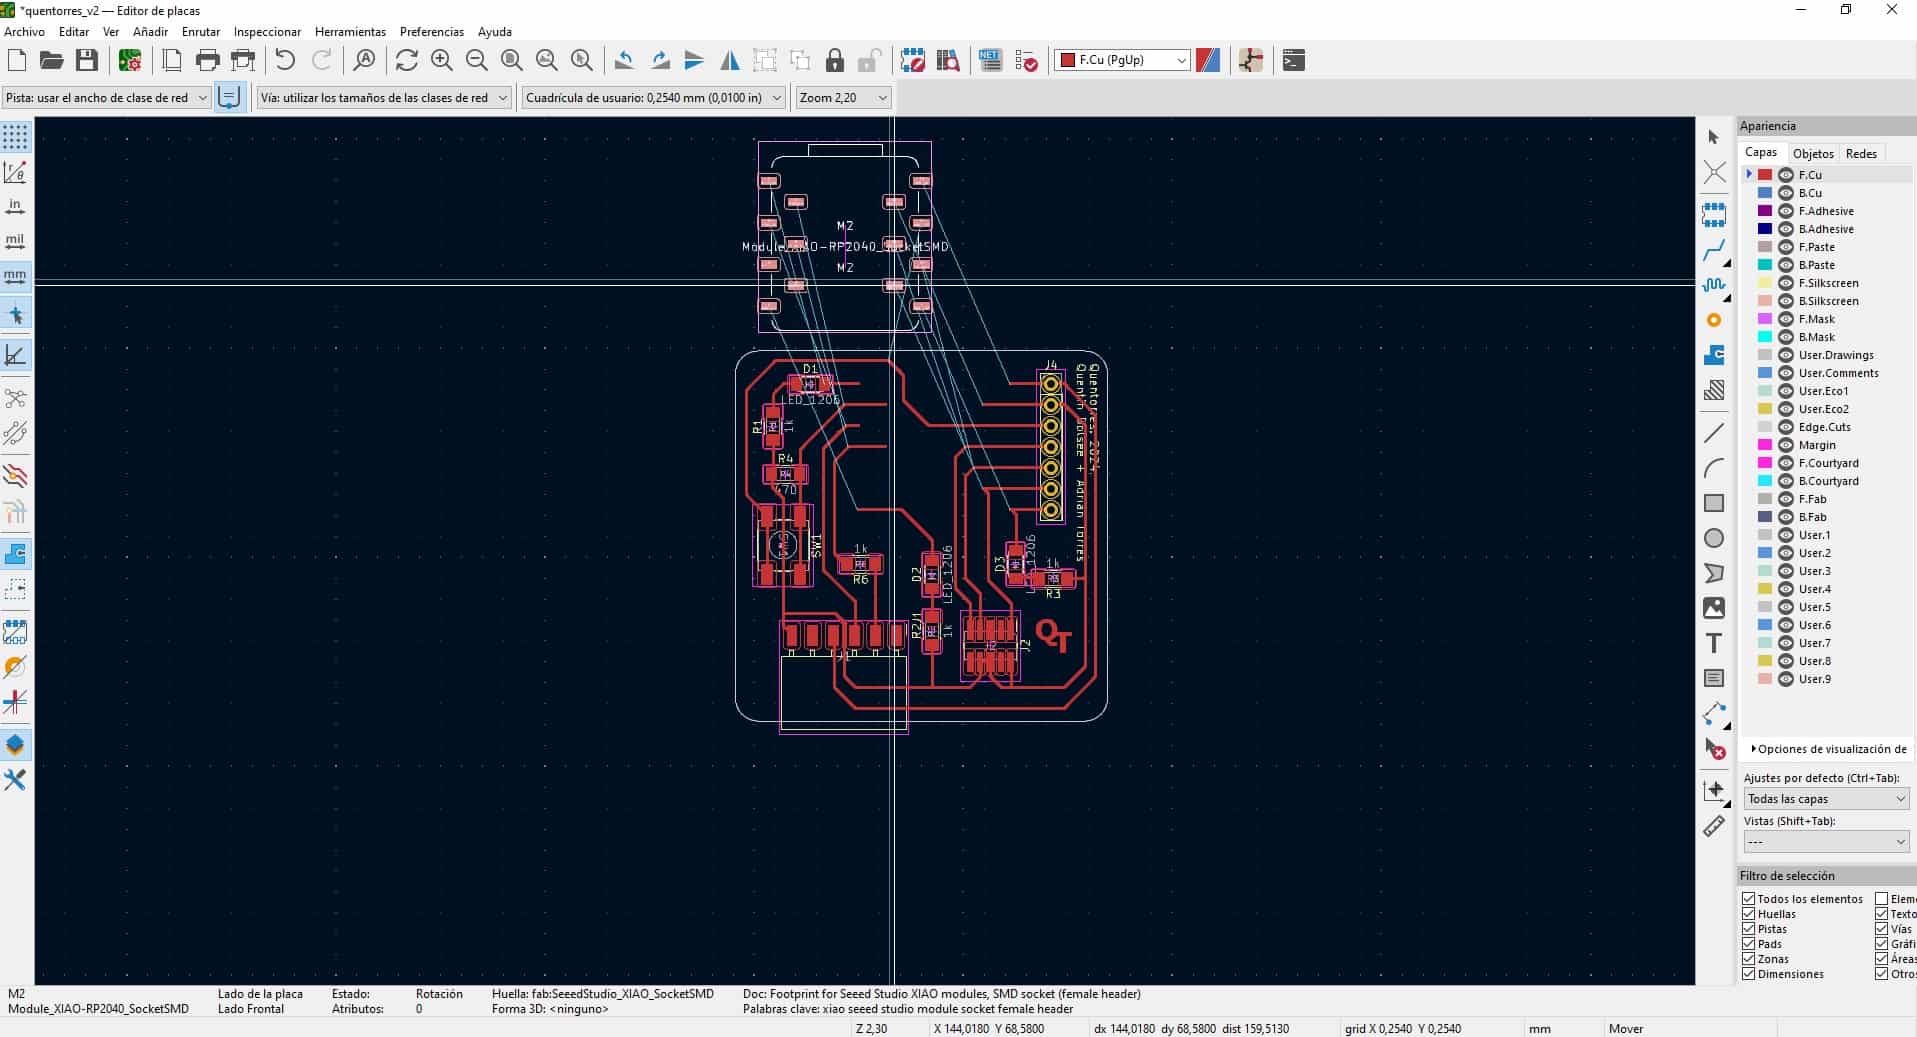Open the via size dropdown
Image resolution: width=1917 pixels, height=1037 pixels.
click(384, 98)
